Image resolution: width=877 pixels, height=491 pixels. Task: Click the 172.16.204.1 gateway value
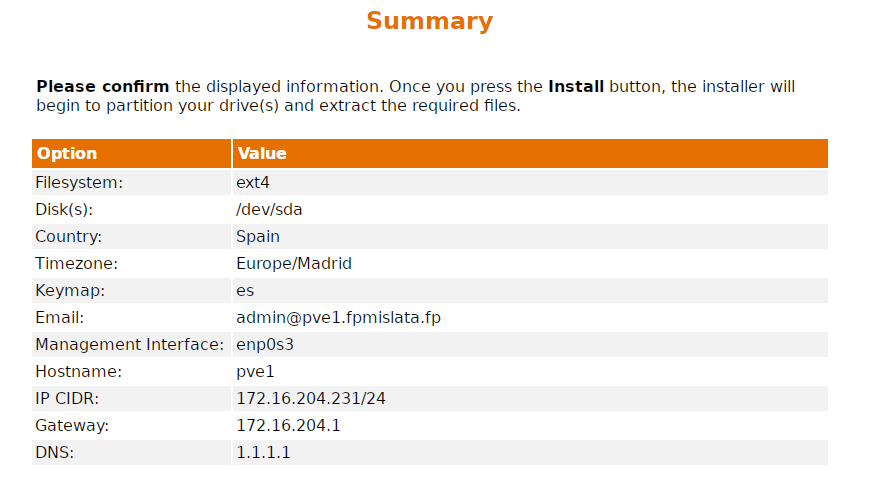tap(288, 426)
